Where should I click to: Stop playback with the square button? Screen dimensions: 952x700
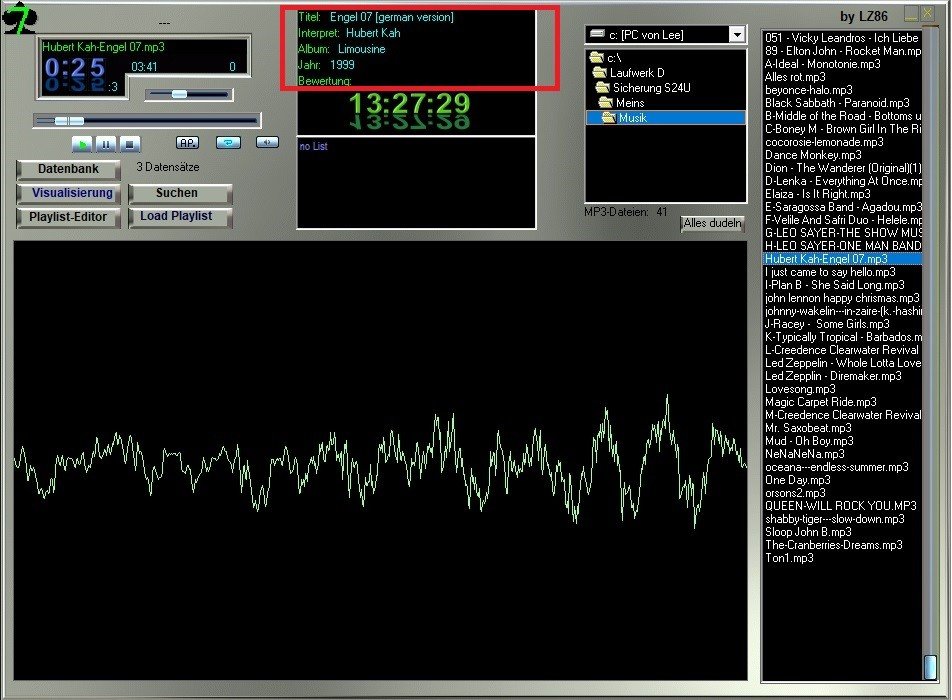tap(130, 144)
